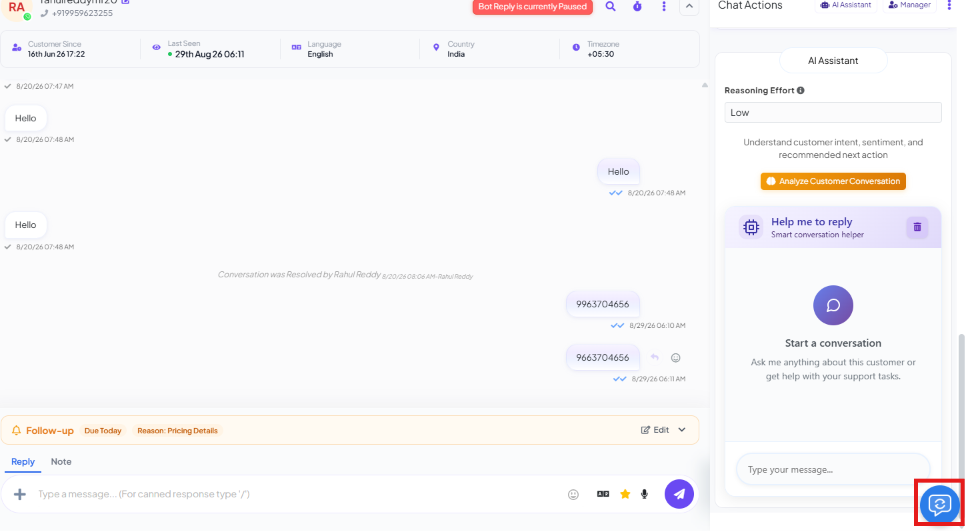Image resolution: width=966 pixels, height=531 pixels.
Task: Click the Chat Actions title
Action: (750, 5)
